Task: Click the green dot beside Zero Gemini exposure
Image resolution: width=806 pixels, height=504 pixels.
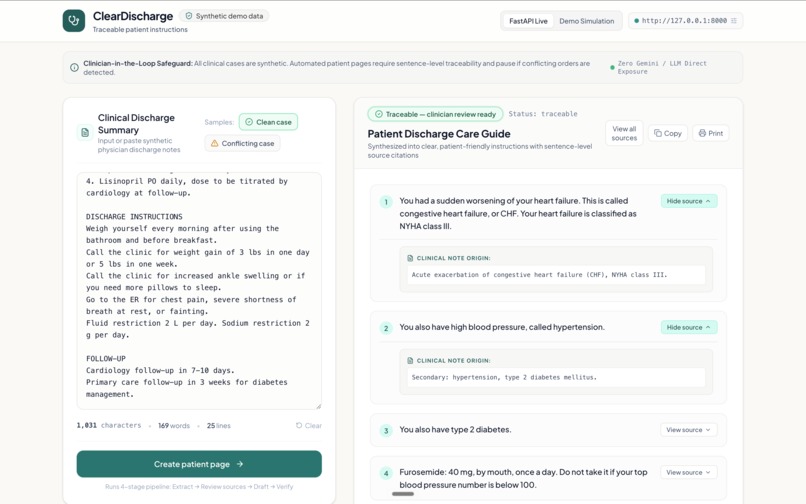Action: (x=612, y=67)
